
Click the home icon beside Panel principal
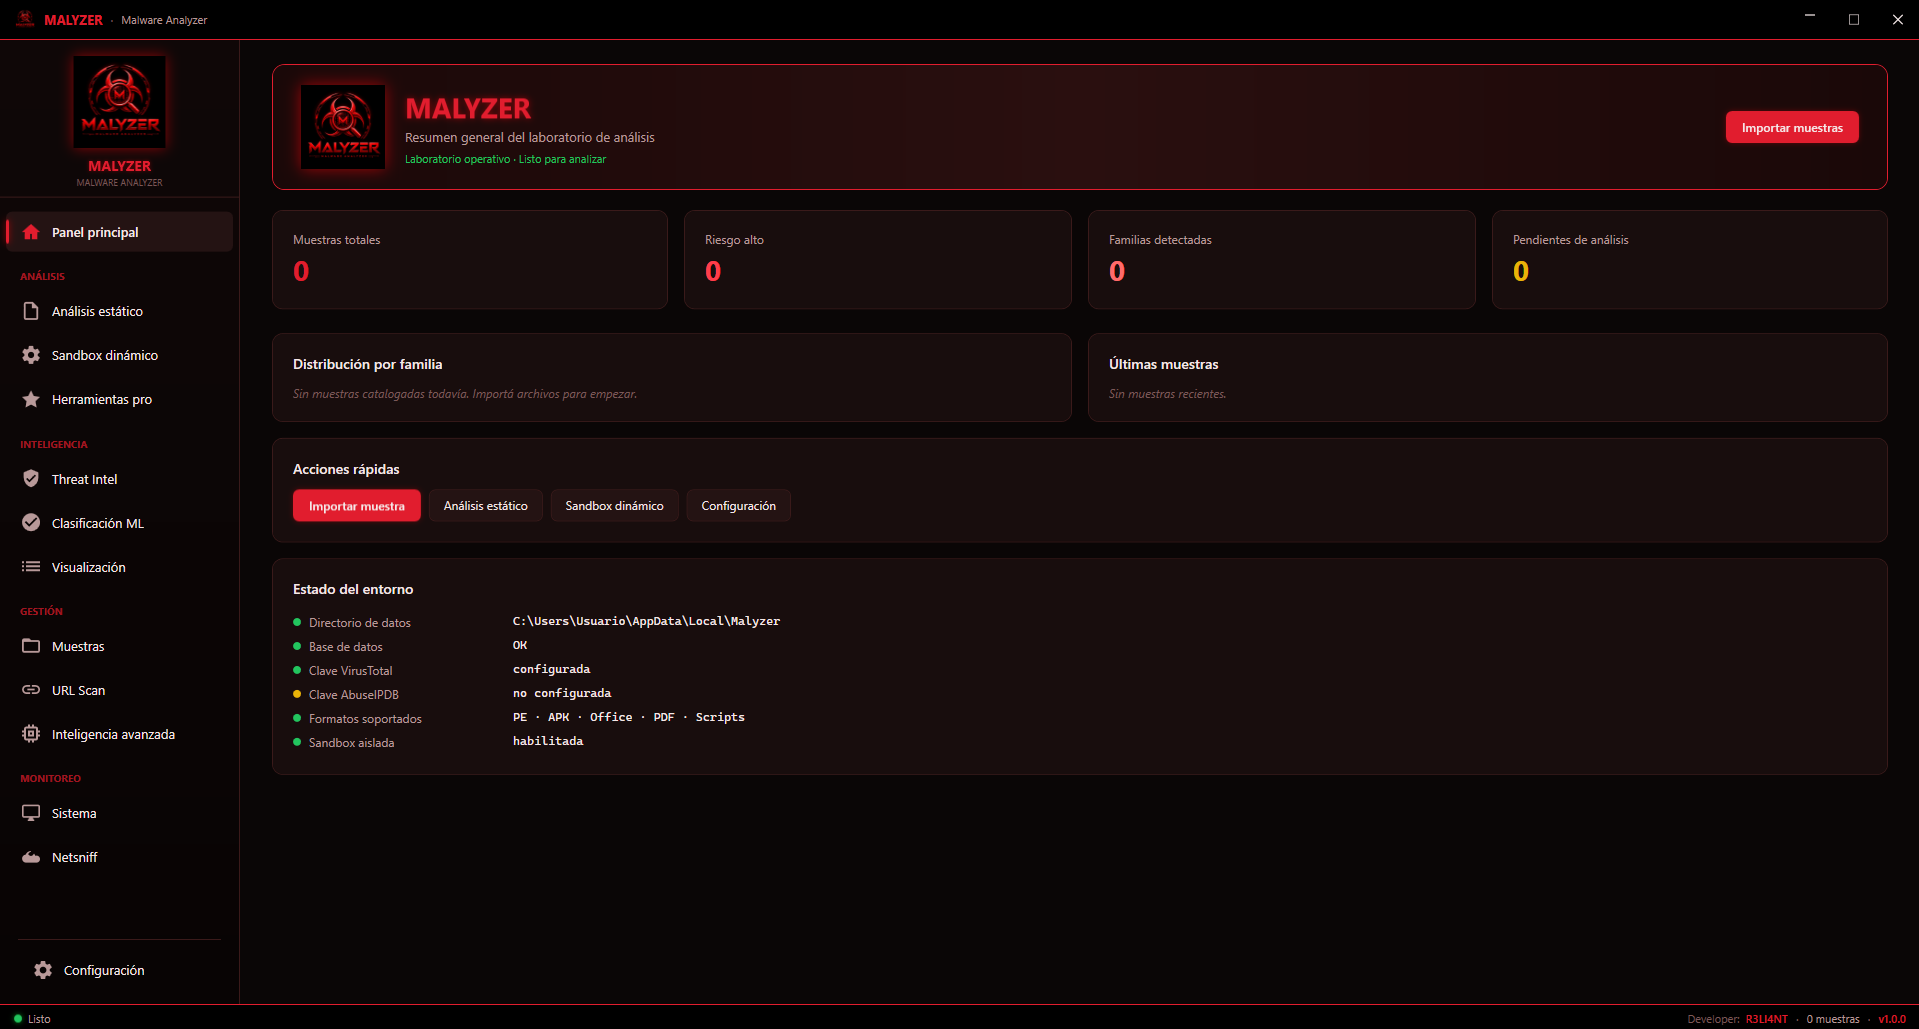point(31,232)
